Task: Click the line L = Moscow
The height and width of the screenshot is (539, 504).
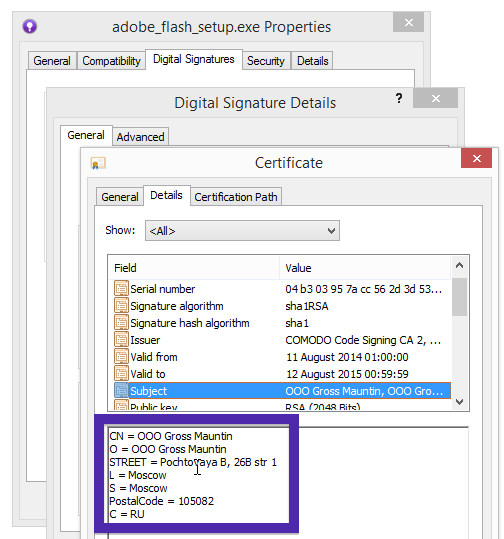Action: 138,475
